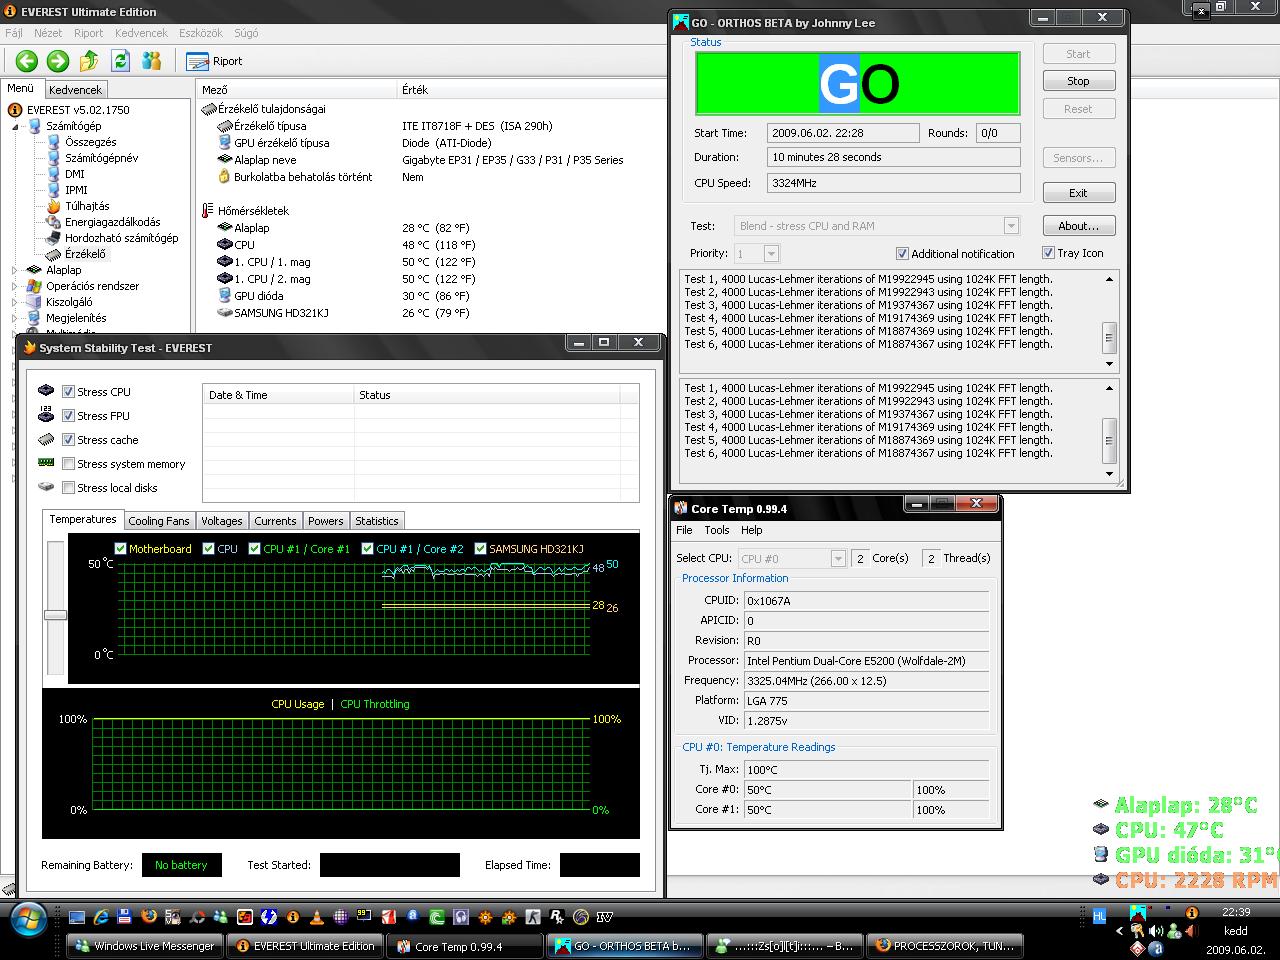Select IPMI in the EVEREST tree

tap(76, 190)
